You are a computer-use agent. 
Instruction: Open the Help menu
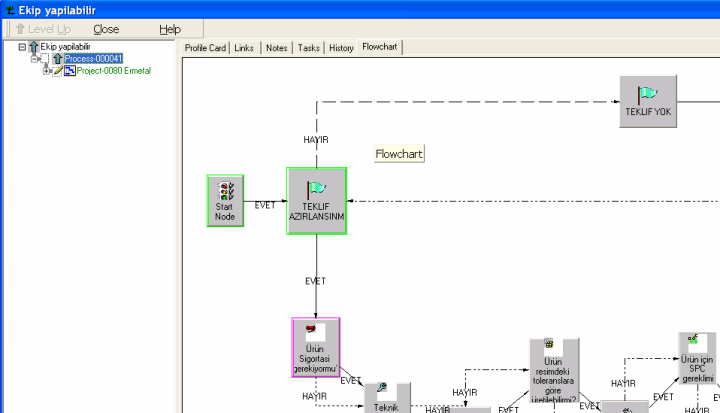click(x=170, y=29)
